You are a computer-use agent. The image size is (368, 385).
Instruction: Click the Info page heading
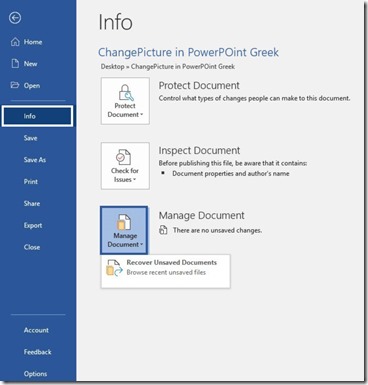(x=115, y=22)
